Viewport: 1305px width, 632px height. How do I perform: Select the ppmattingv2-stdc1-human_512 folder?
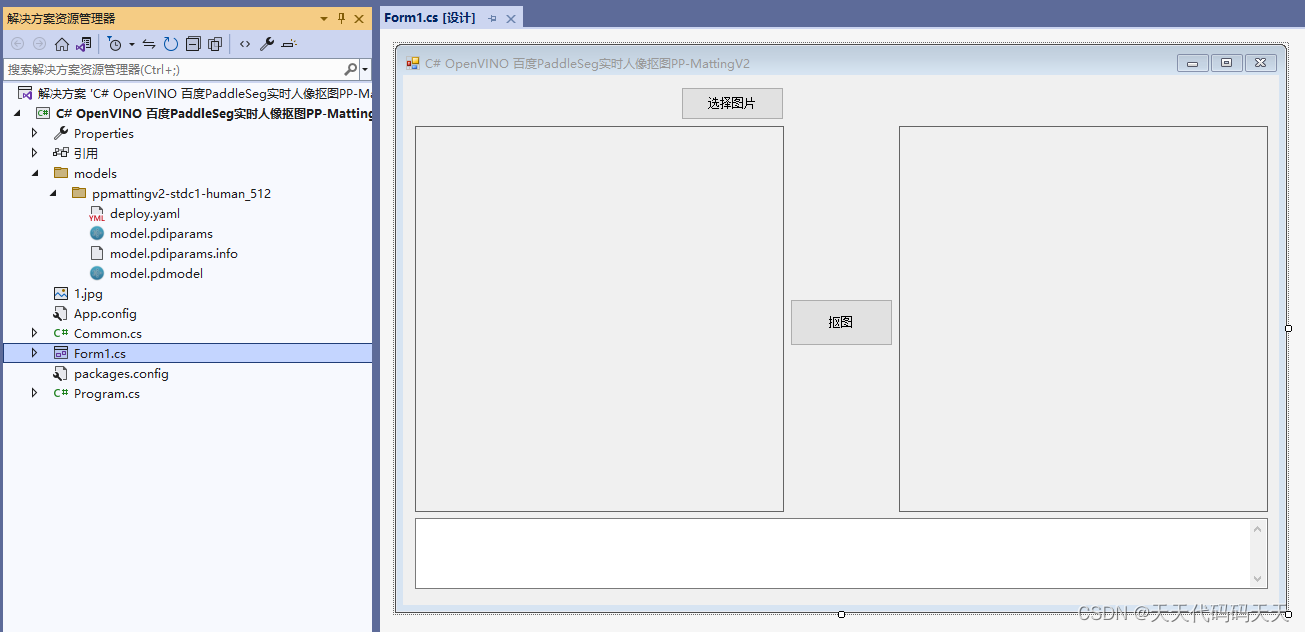coord(171,193)
